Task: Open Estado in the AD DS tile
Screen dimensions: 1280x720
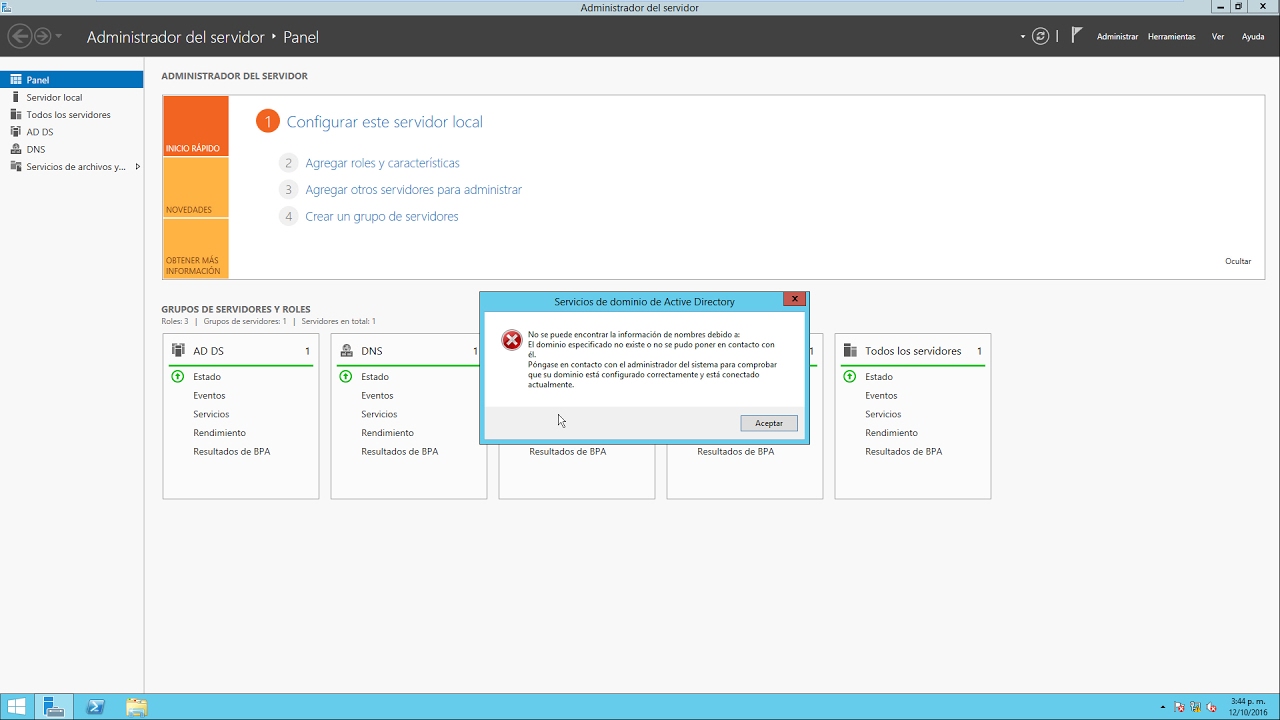Action: pos(207,377)
